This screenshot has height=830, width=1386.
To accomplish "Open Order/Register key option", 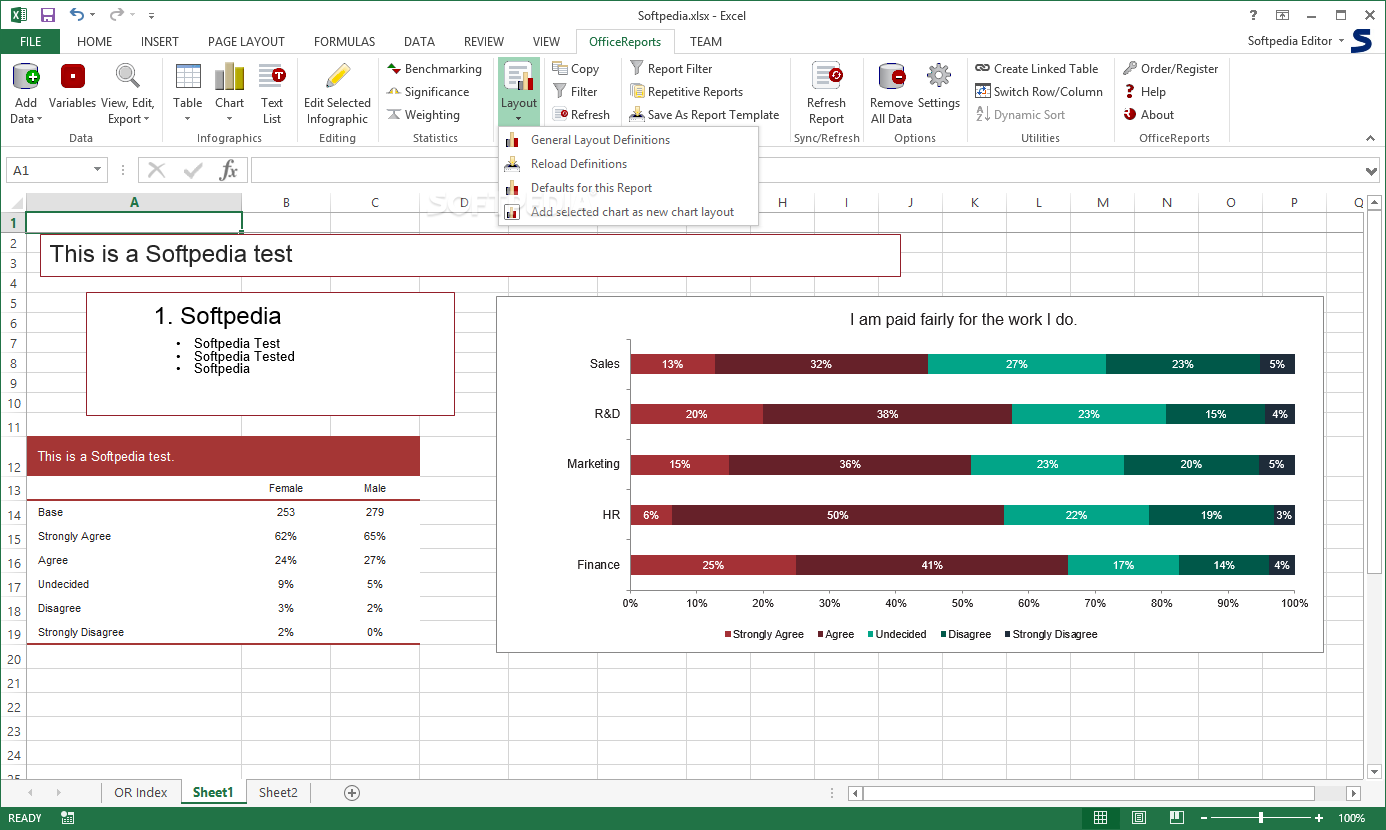I will pos(1170,69).
